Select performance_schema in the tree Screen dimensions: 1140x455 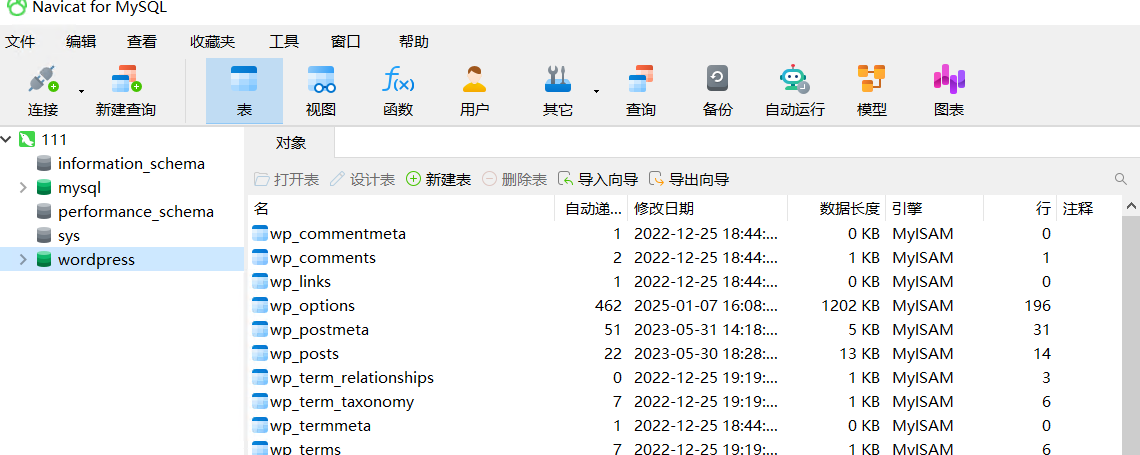click(136, 212)
